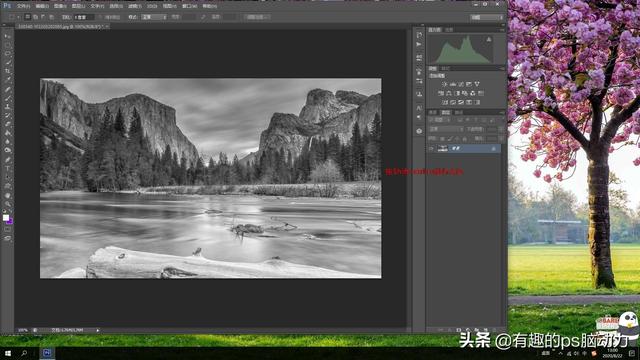Choose New Selection mode in options bar

pyautogui.click(x=27, y=17)
